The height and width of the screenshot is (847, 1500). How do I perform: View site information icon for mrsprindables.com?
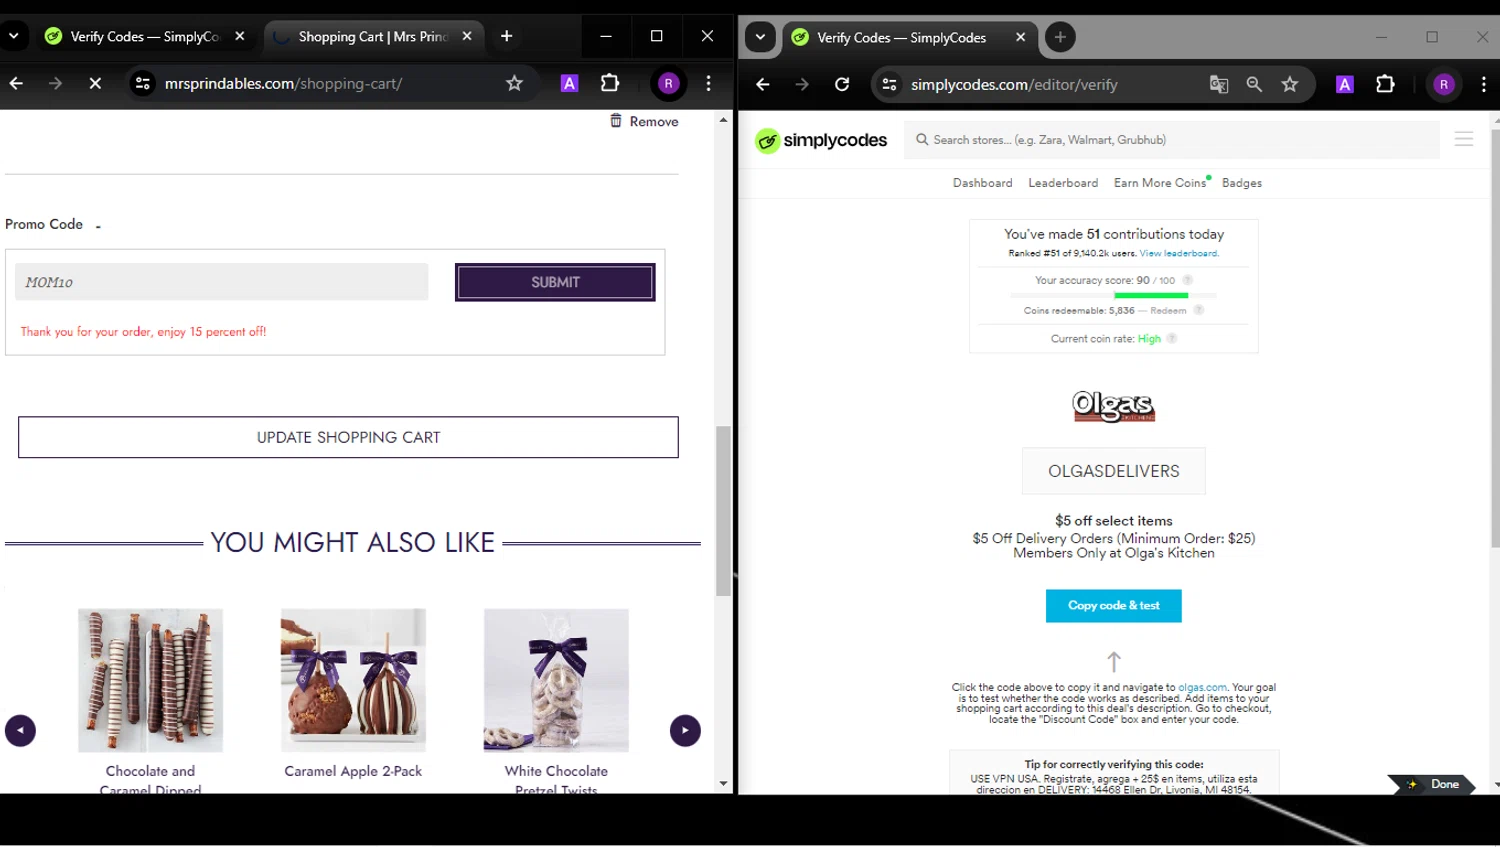pyautogui.click(x=143, y=84)
